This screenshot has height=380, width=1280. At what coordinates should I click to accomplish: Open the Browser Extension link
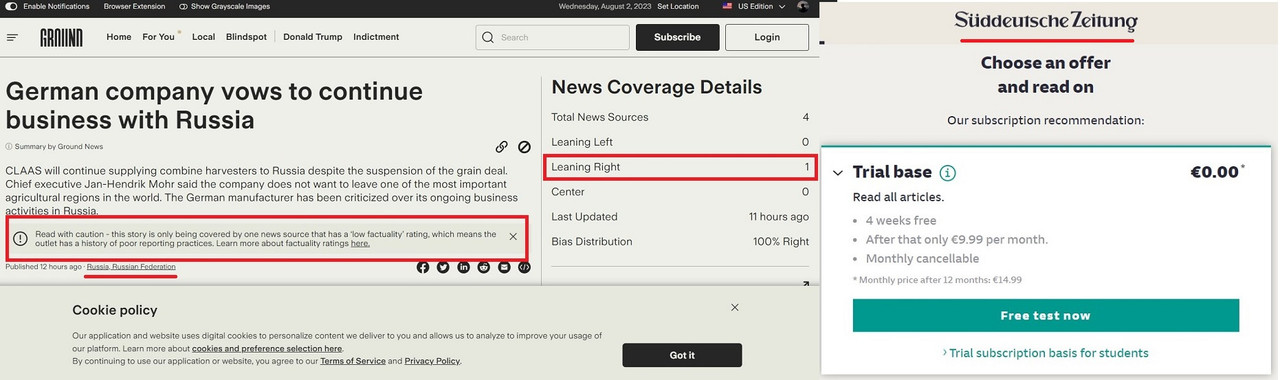[x=135, y=6]
